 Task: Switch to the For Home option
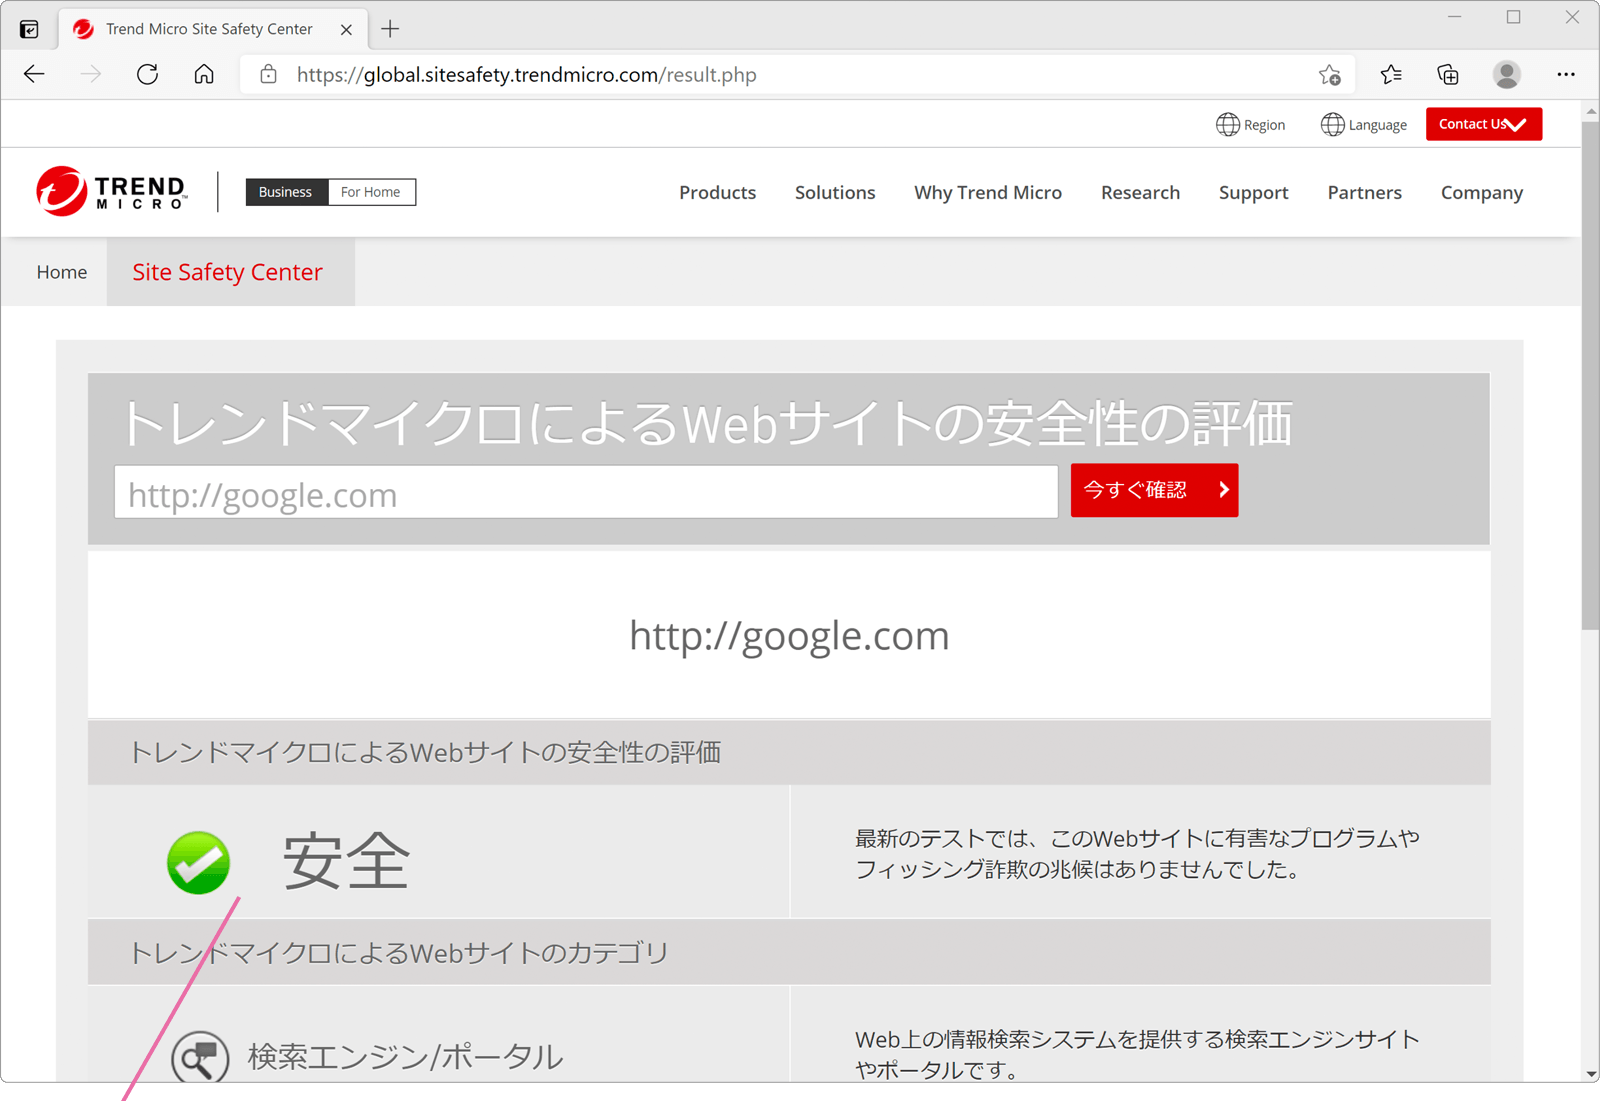[371, 192]
